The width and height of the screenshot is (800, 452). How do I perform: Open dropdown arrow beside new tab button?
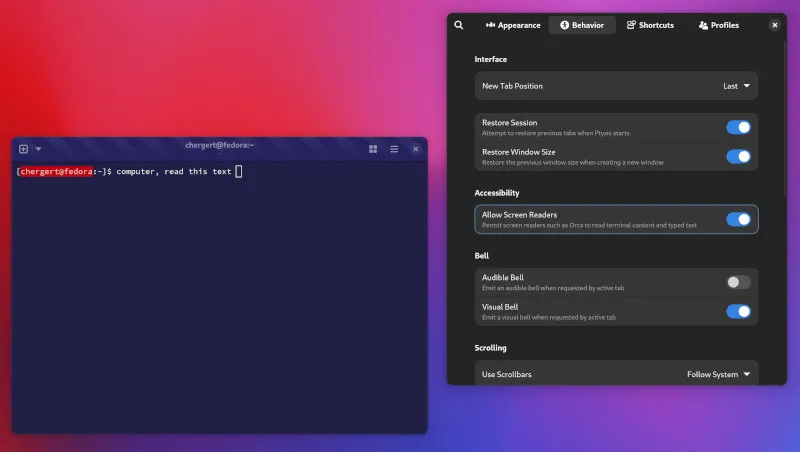pos(38,149)
